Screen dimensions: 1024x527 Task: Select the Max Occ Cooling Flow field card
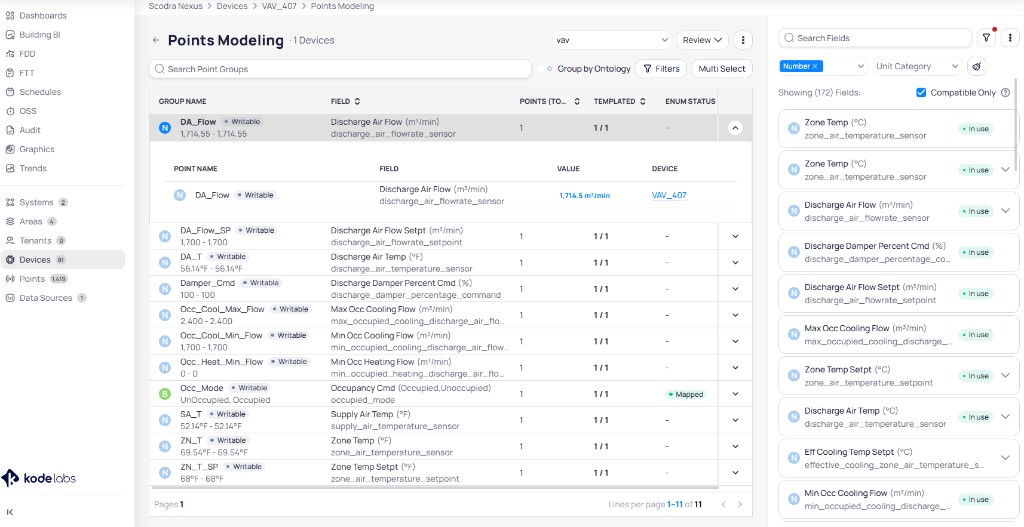point(898,334)
